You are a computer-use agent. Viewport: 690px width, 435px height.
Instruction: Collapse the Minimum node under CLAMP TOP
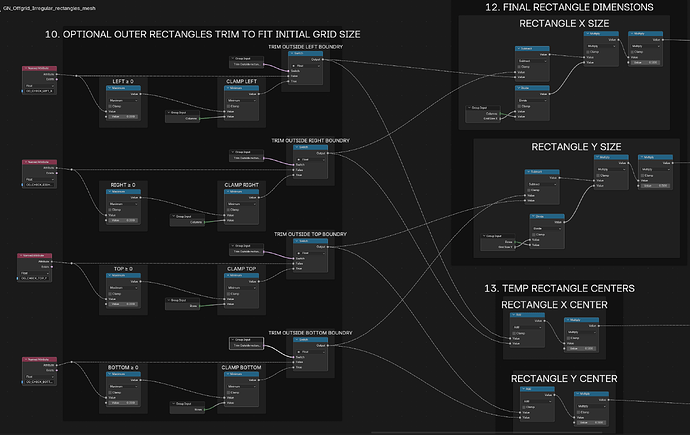228,275
